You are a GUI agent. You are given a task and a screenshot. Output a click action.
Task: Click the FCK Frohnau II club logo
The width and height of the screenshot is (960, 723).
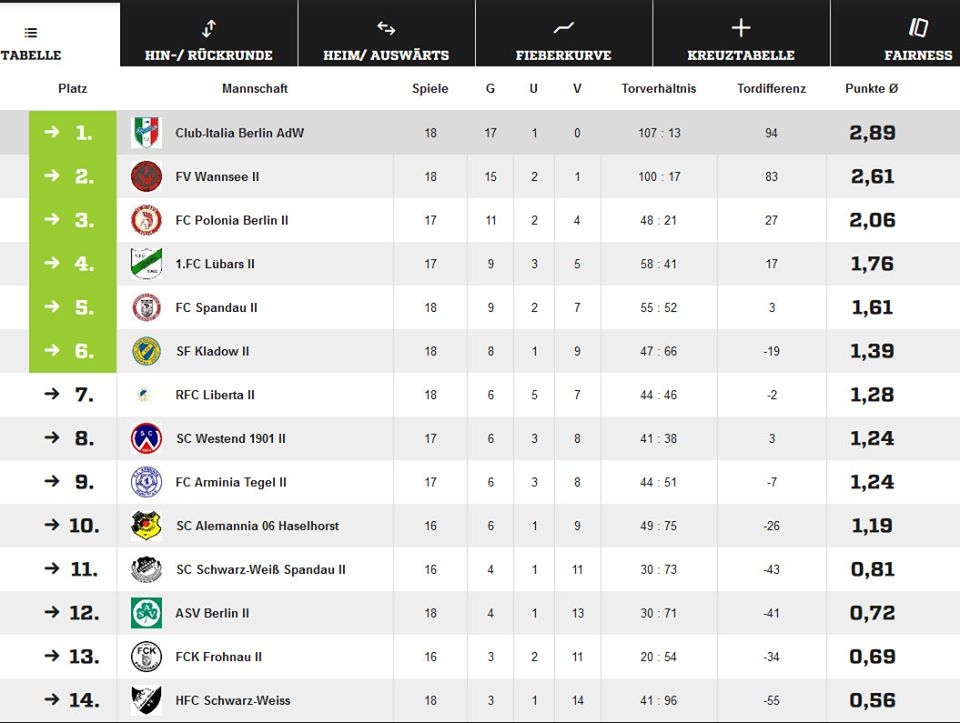pyautogui.click(x=146, y=657)
